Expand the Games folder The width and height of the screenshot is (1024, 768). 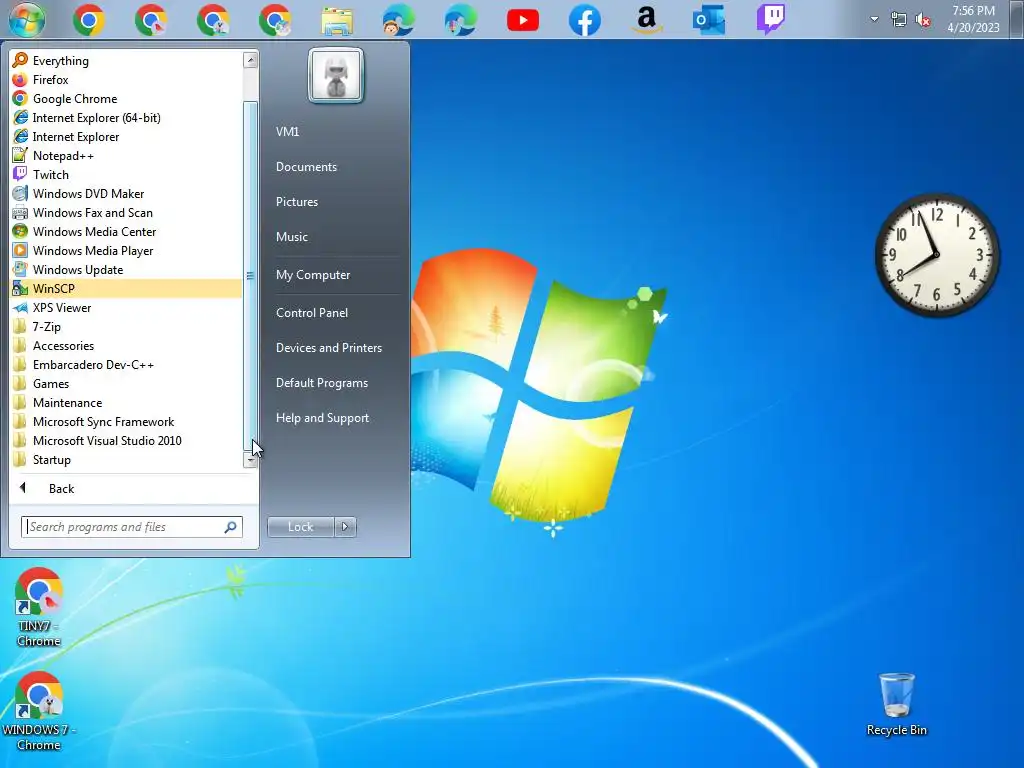click(x=127, y=384)
